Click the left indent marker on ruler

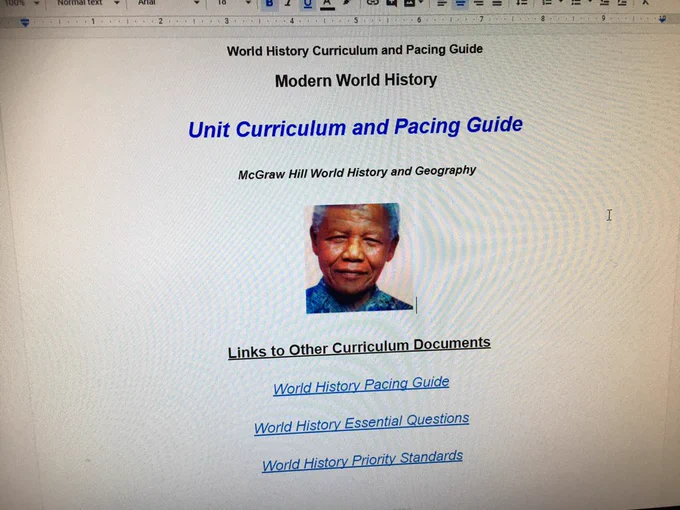click(25, 23)
